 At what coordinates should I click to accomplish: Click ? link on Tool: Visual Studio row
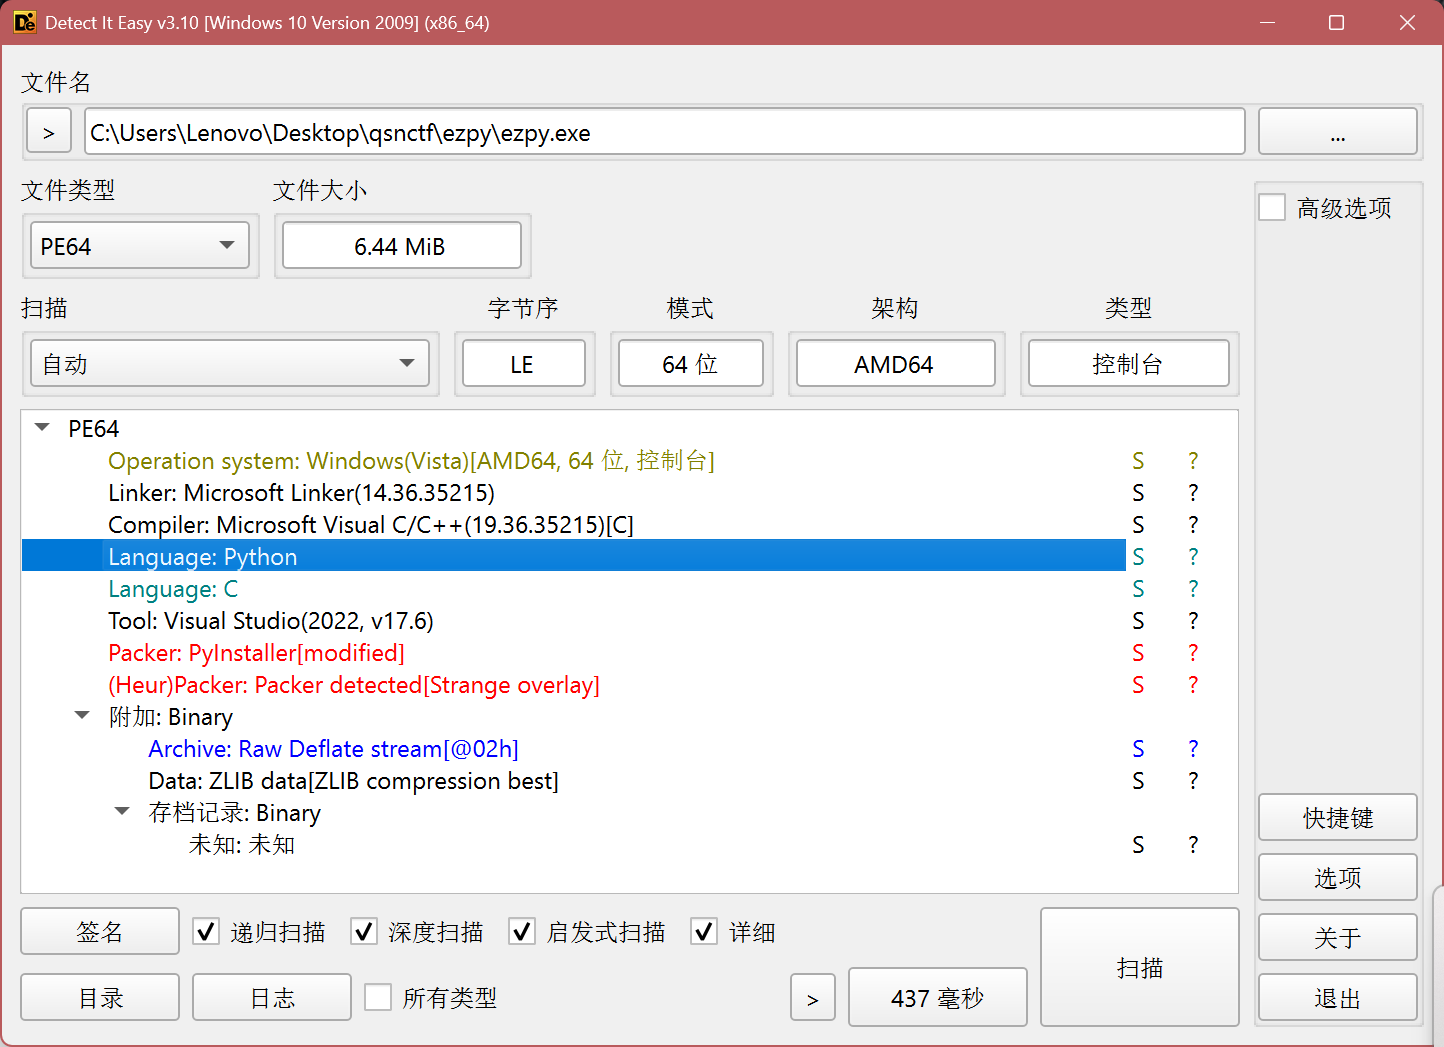(1193, 620)
